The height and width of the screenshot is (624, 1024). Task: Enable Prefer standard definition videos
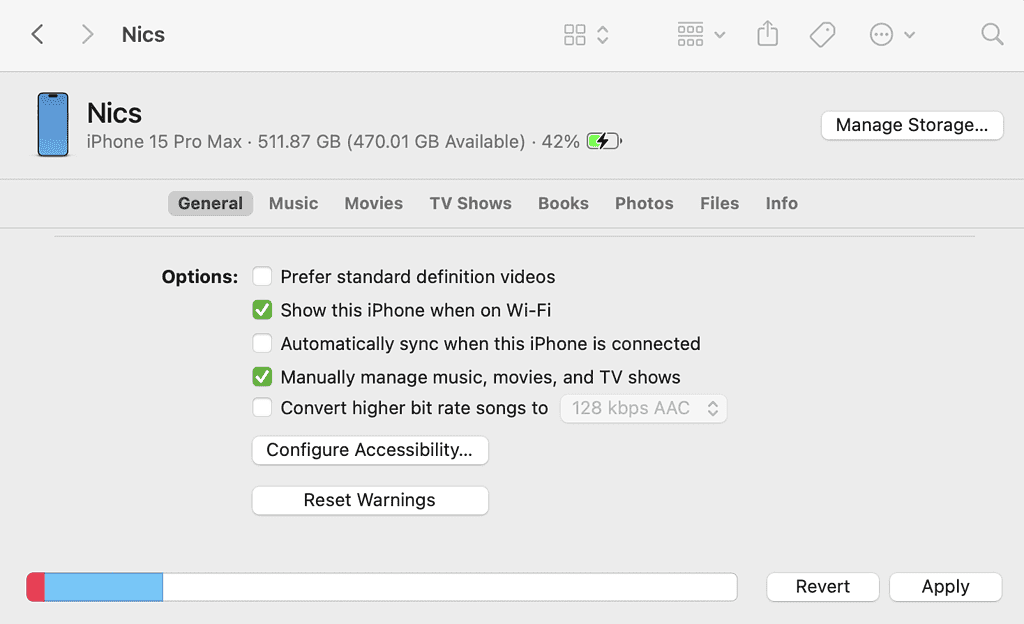262,277
